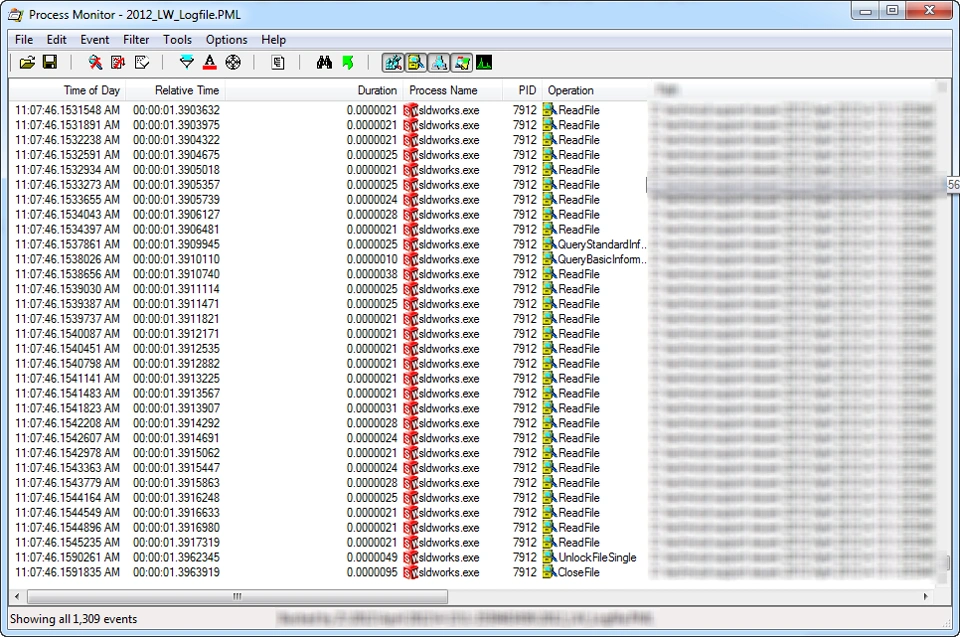Viewport: 960px width, 637px height.
Task: Click the horizontal scrollbar right arrow
Action: point(925,596)
